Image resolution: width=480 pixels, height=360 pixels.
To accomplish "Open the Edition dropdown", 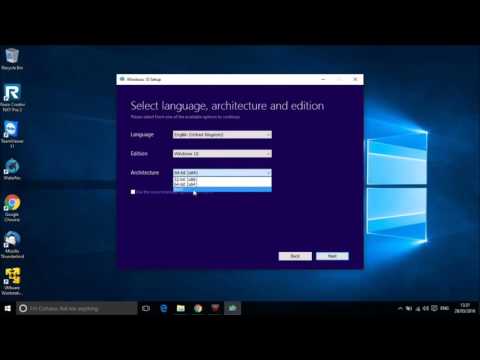I will click(222, 154).
